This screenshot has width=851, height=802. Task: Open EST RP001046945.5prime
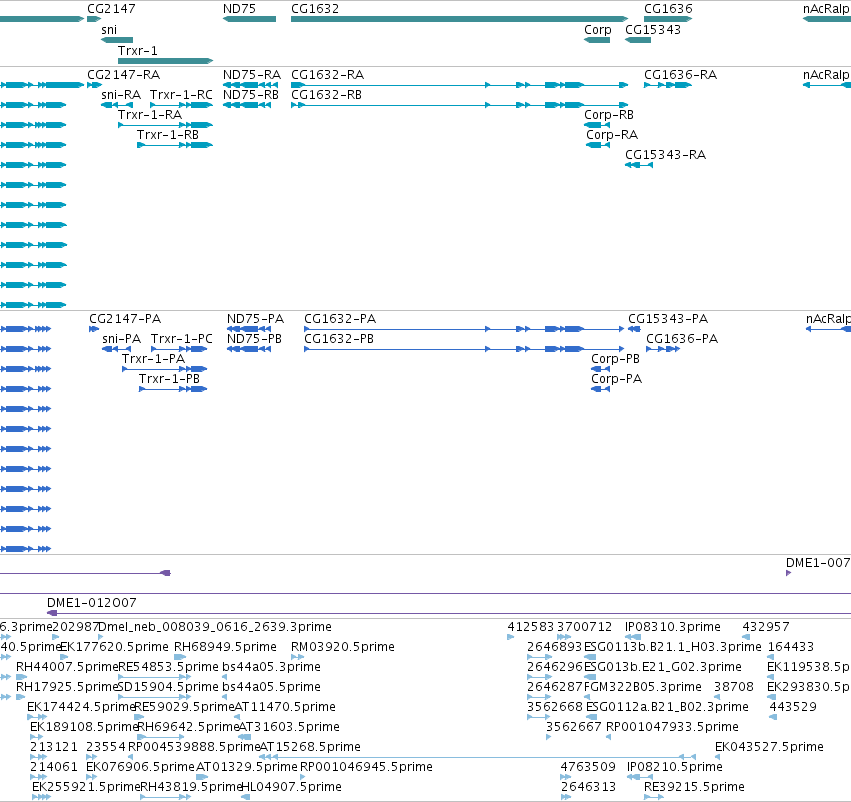[366, 767]
